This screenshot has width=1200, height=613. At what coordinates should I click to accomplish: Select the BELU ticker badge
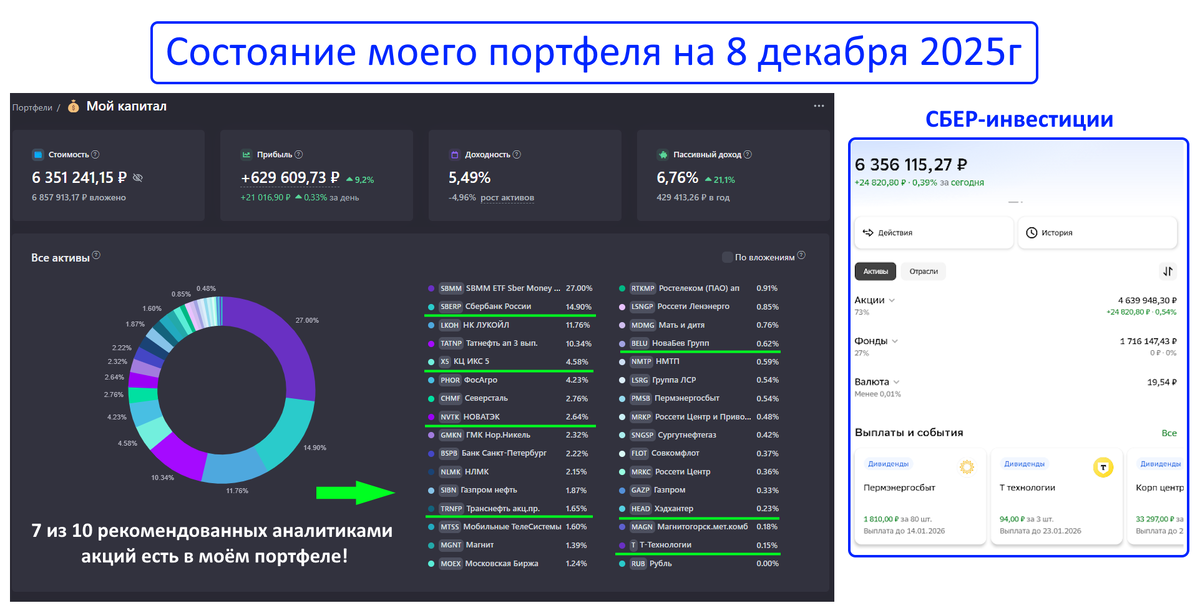[x=641, y=343]
